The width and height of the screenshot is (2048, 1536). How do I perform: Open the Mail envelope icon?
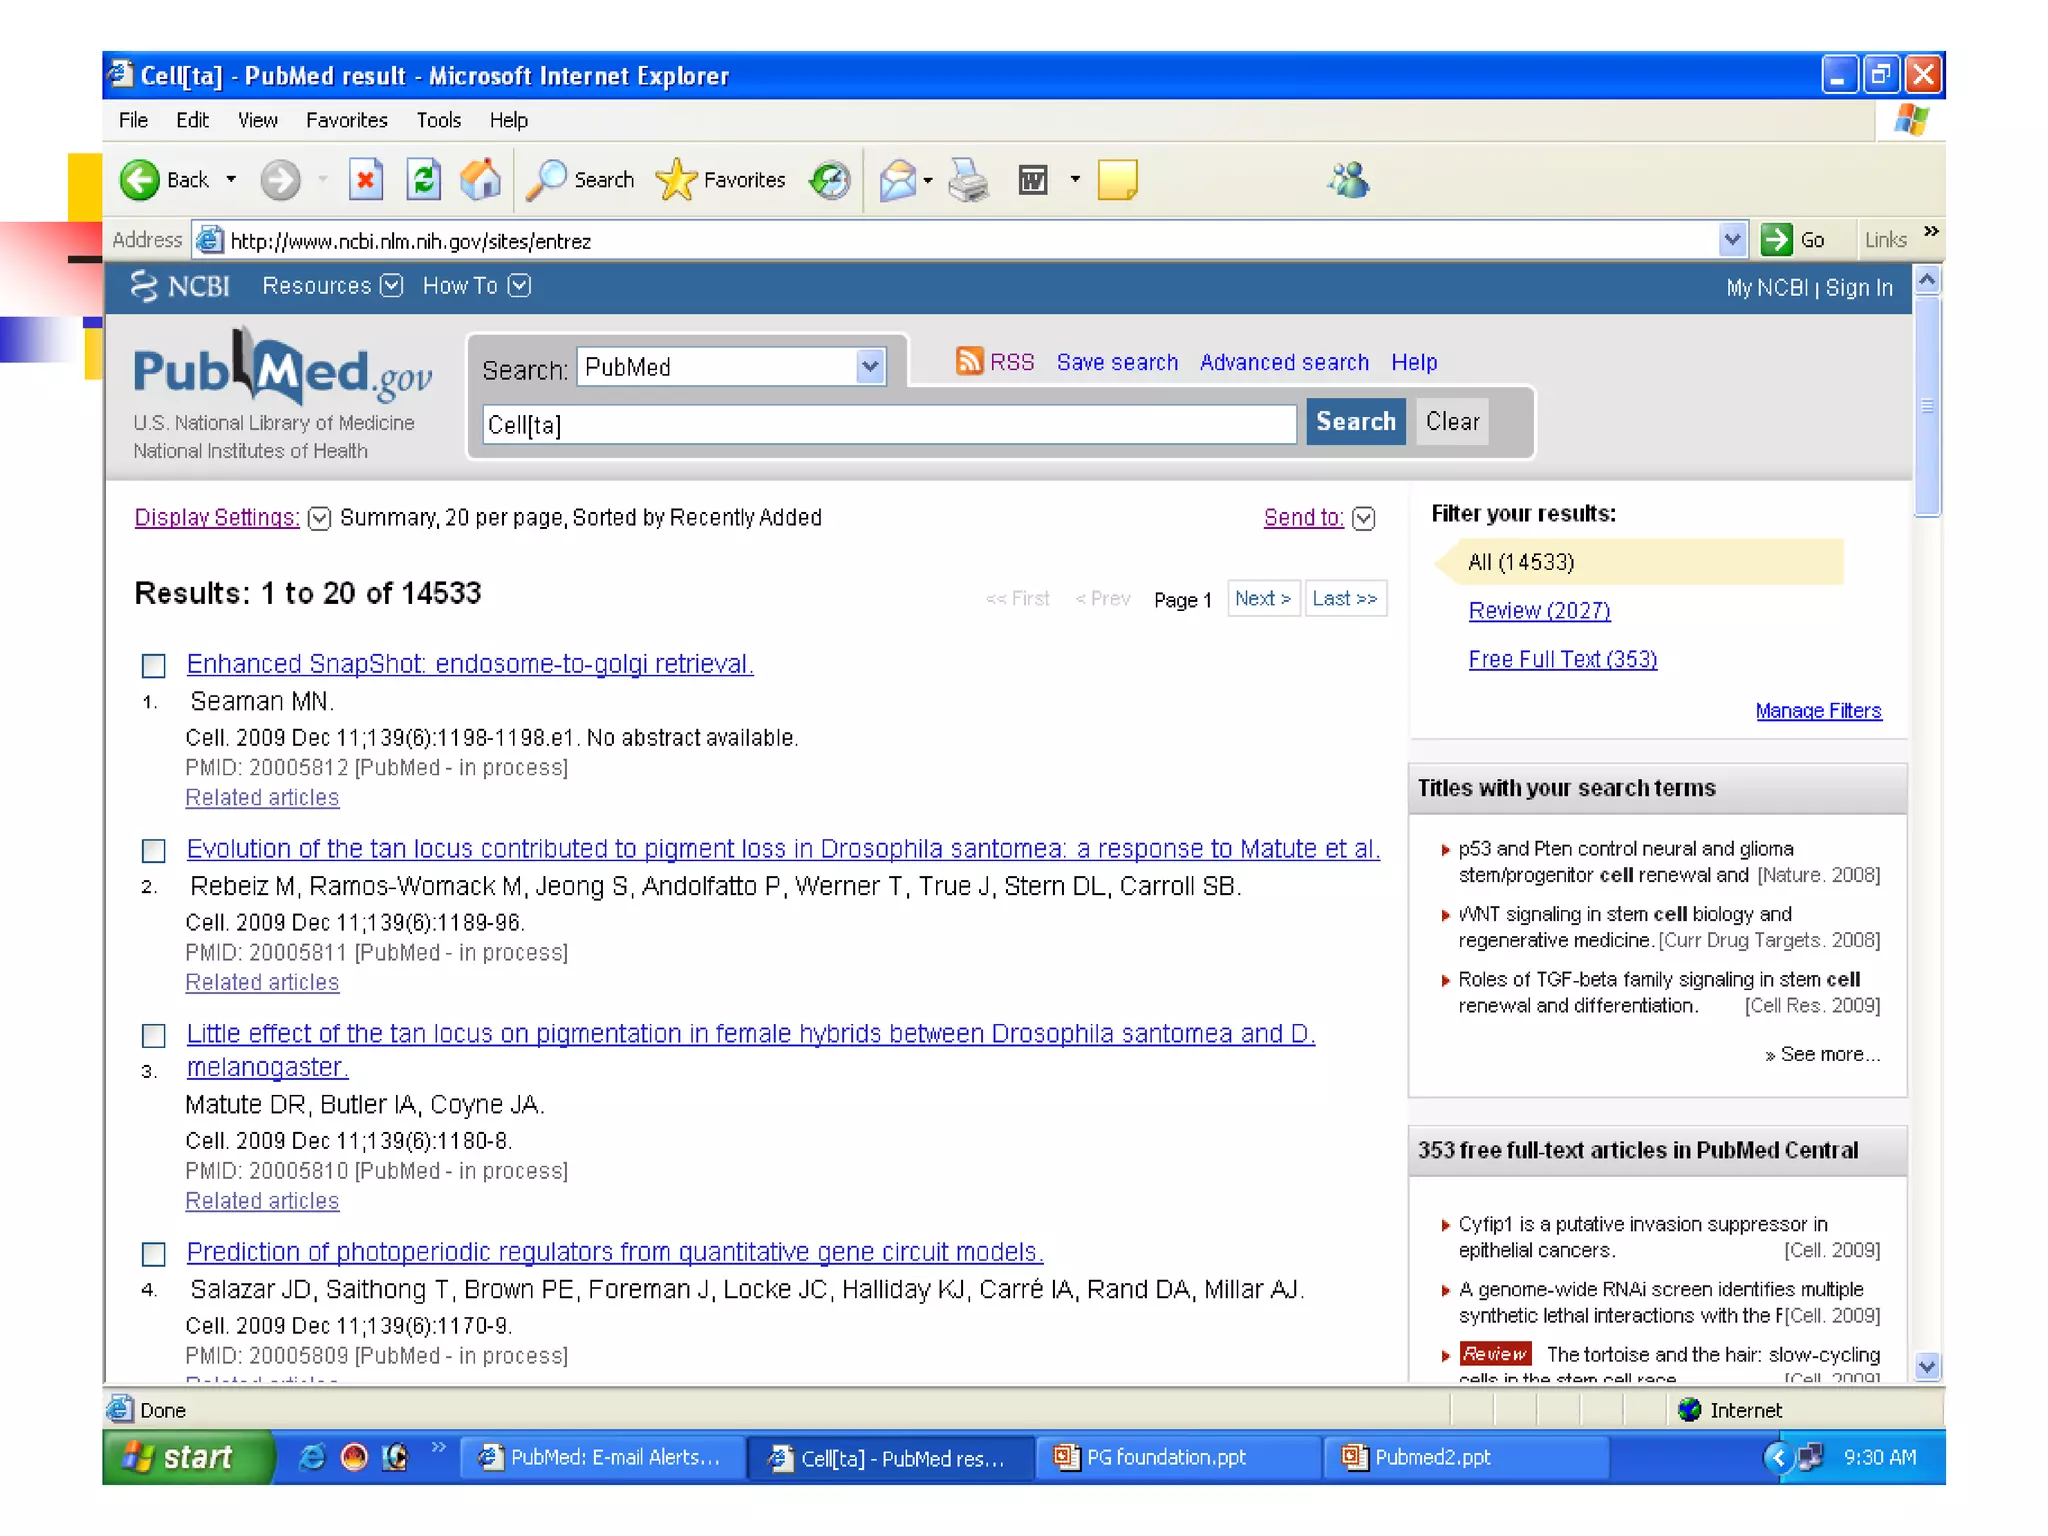point(897,180)
